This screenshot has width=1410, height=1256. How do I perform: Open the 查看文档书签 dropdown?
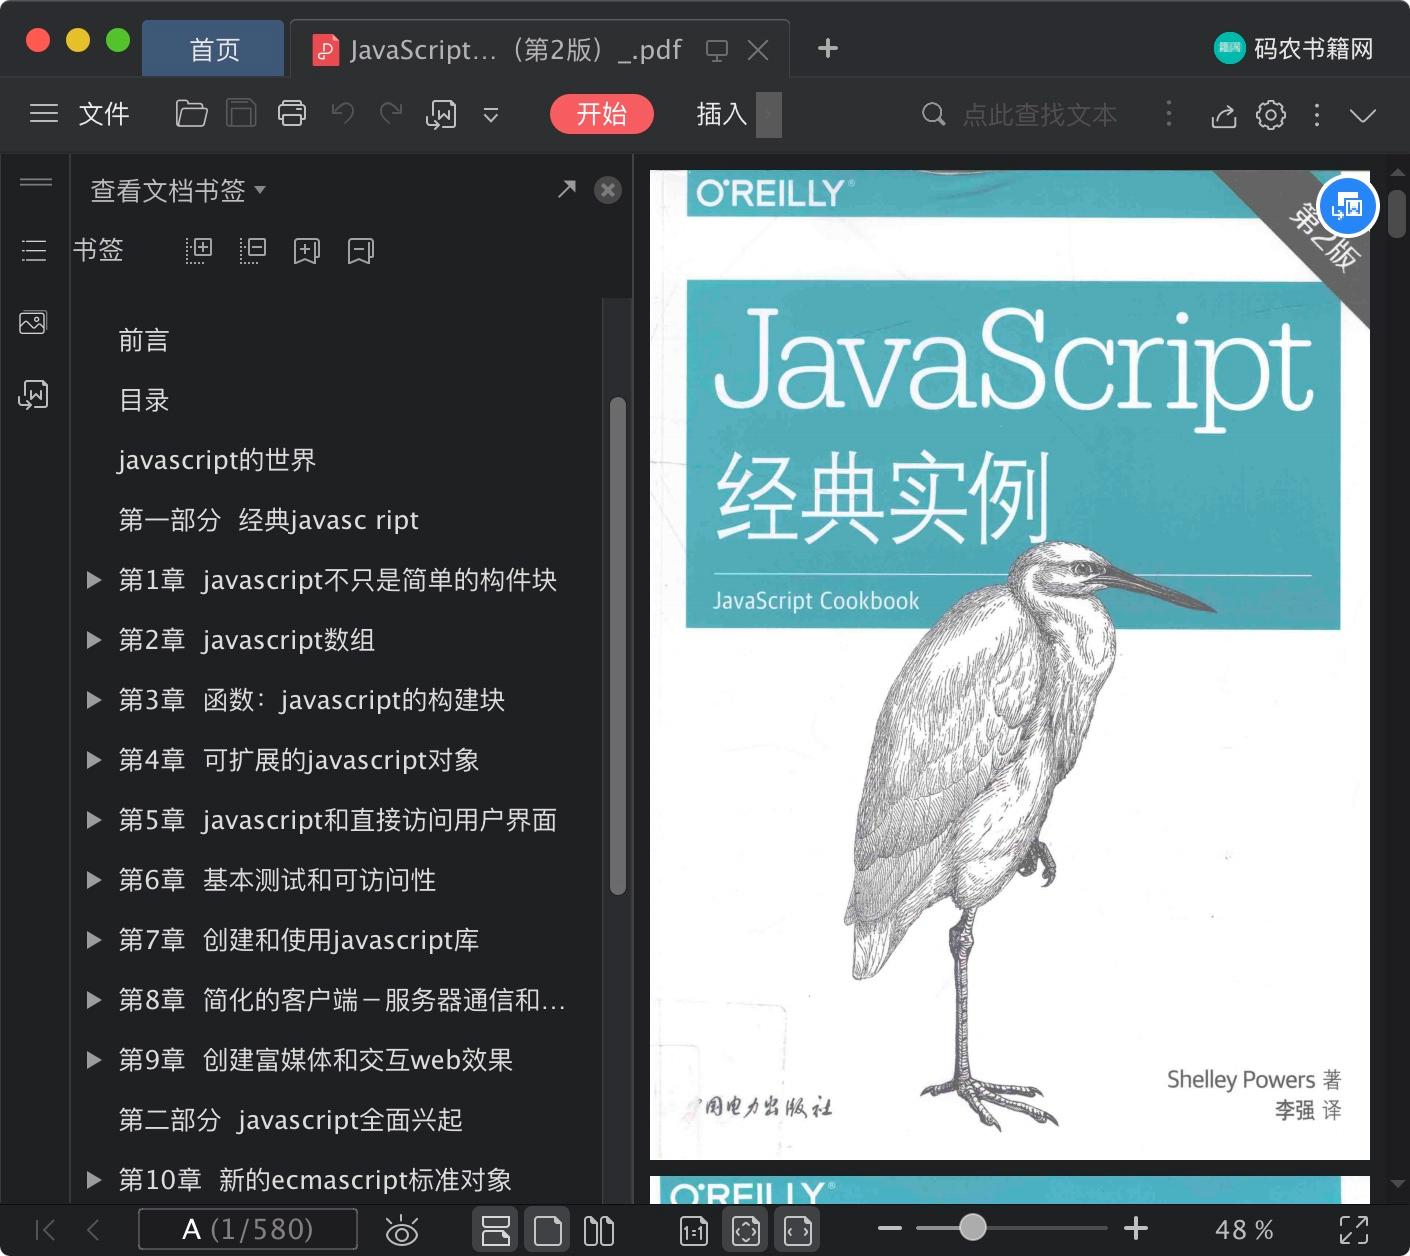[178, 190]
